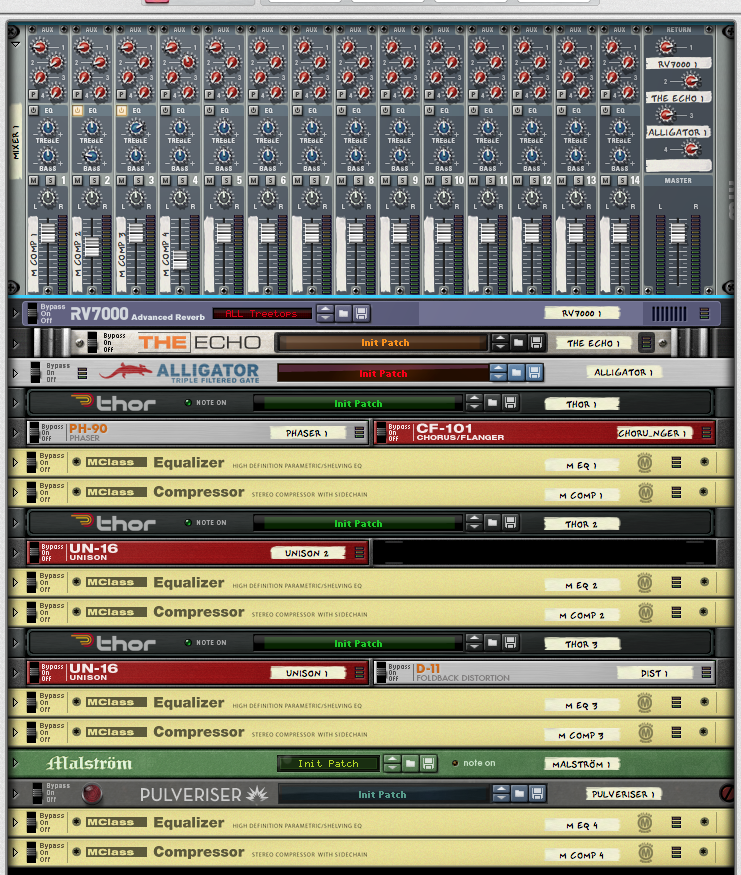Expand the M EQ 1 equalizer
The image size is (741, 875).
(16, 463)
